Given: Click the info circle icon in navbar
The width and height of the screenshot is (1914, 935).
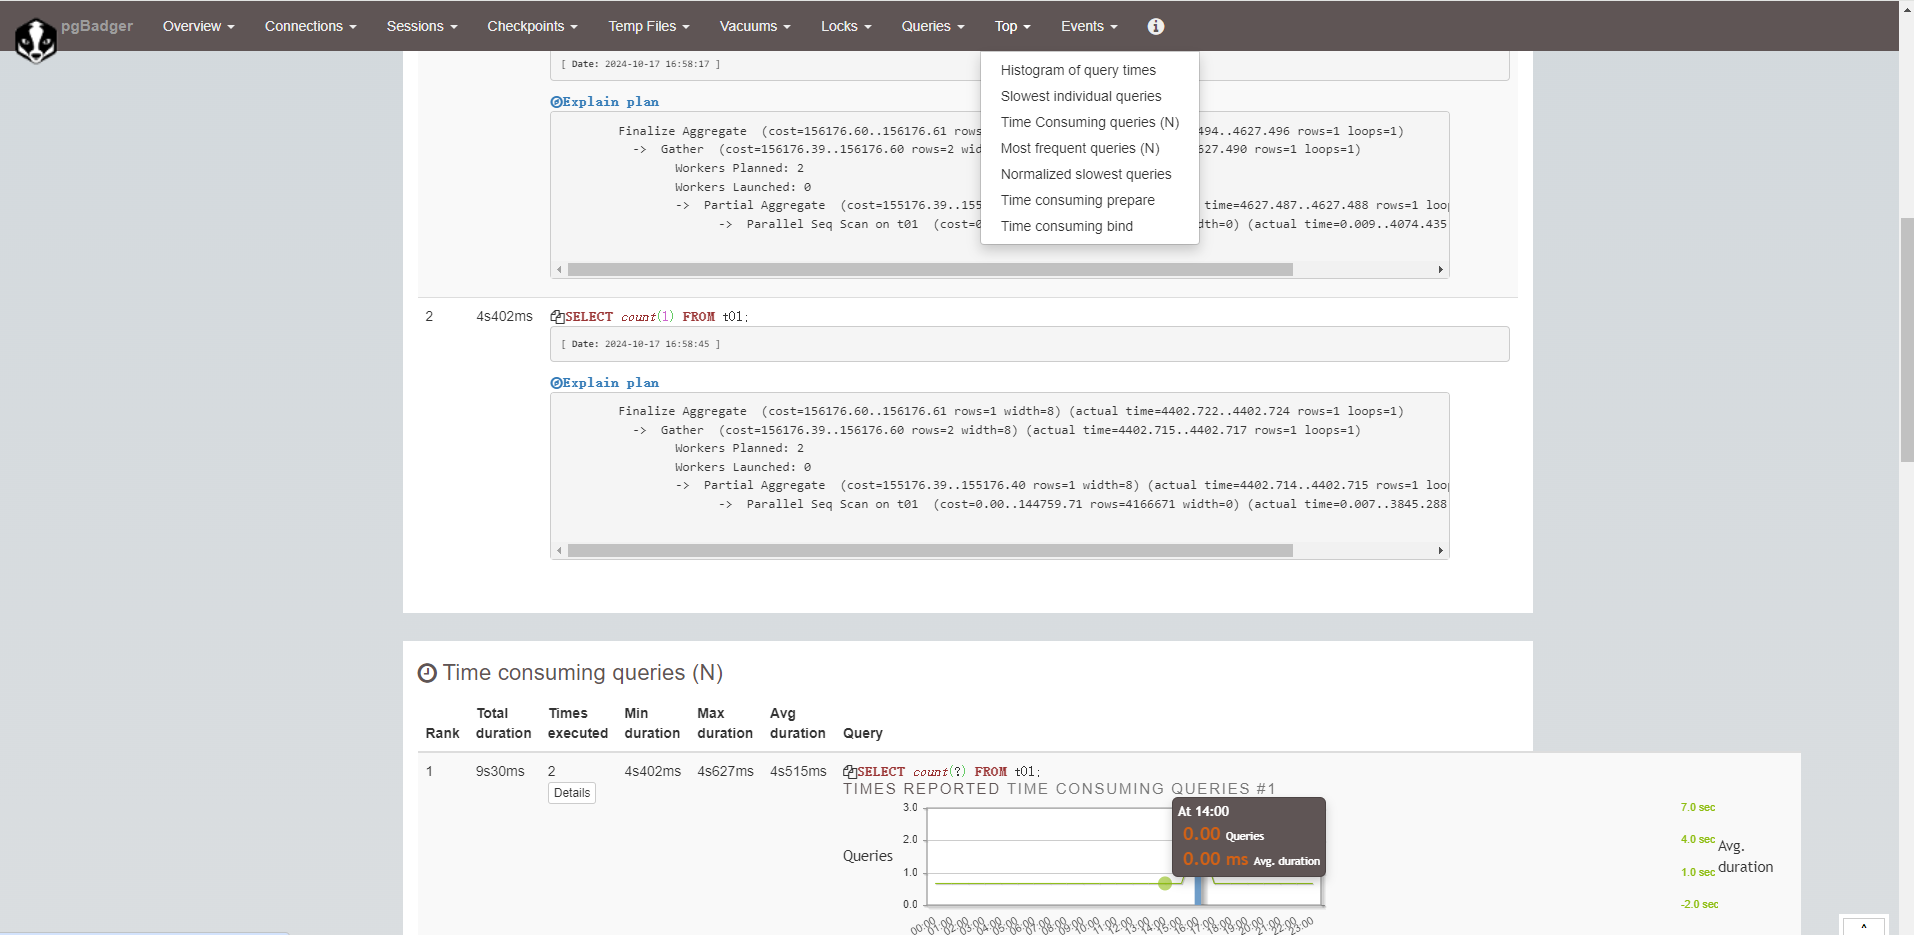Looking at the screenshot, I should point(1155,27).
